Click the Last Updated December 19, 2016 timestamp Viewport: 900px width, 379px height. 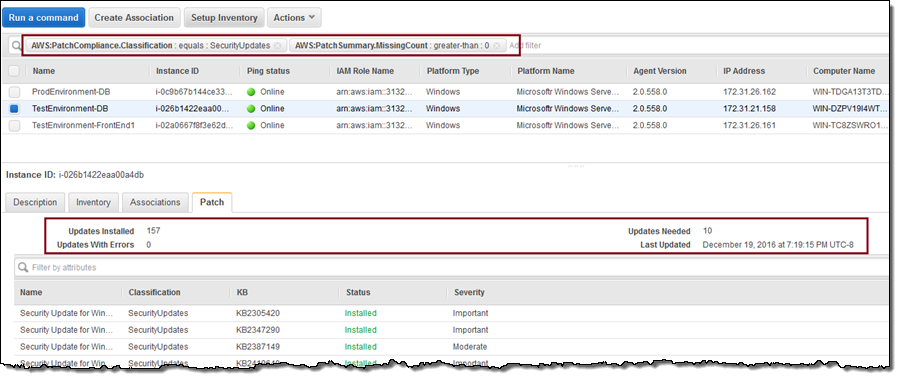[x=778, y=245]
